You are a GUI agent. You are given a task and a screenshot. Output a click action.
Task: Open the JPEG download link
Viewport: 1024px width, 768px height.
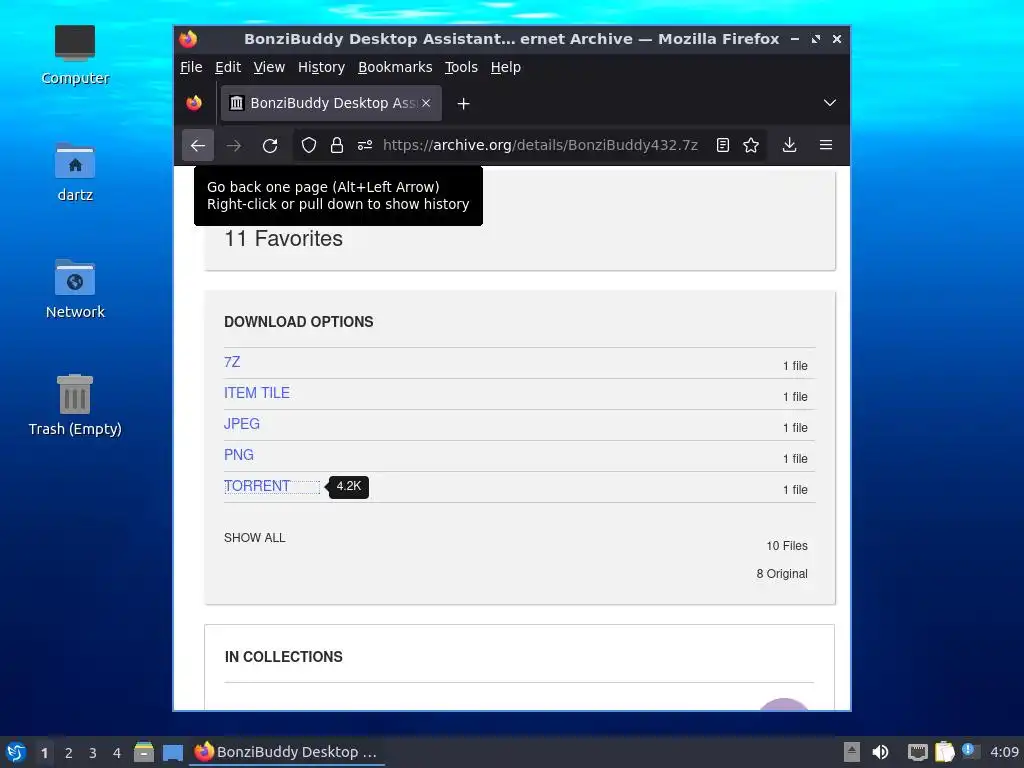coord(242,424)
